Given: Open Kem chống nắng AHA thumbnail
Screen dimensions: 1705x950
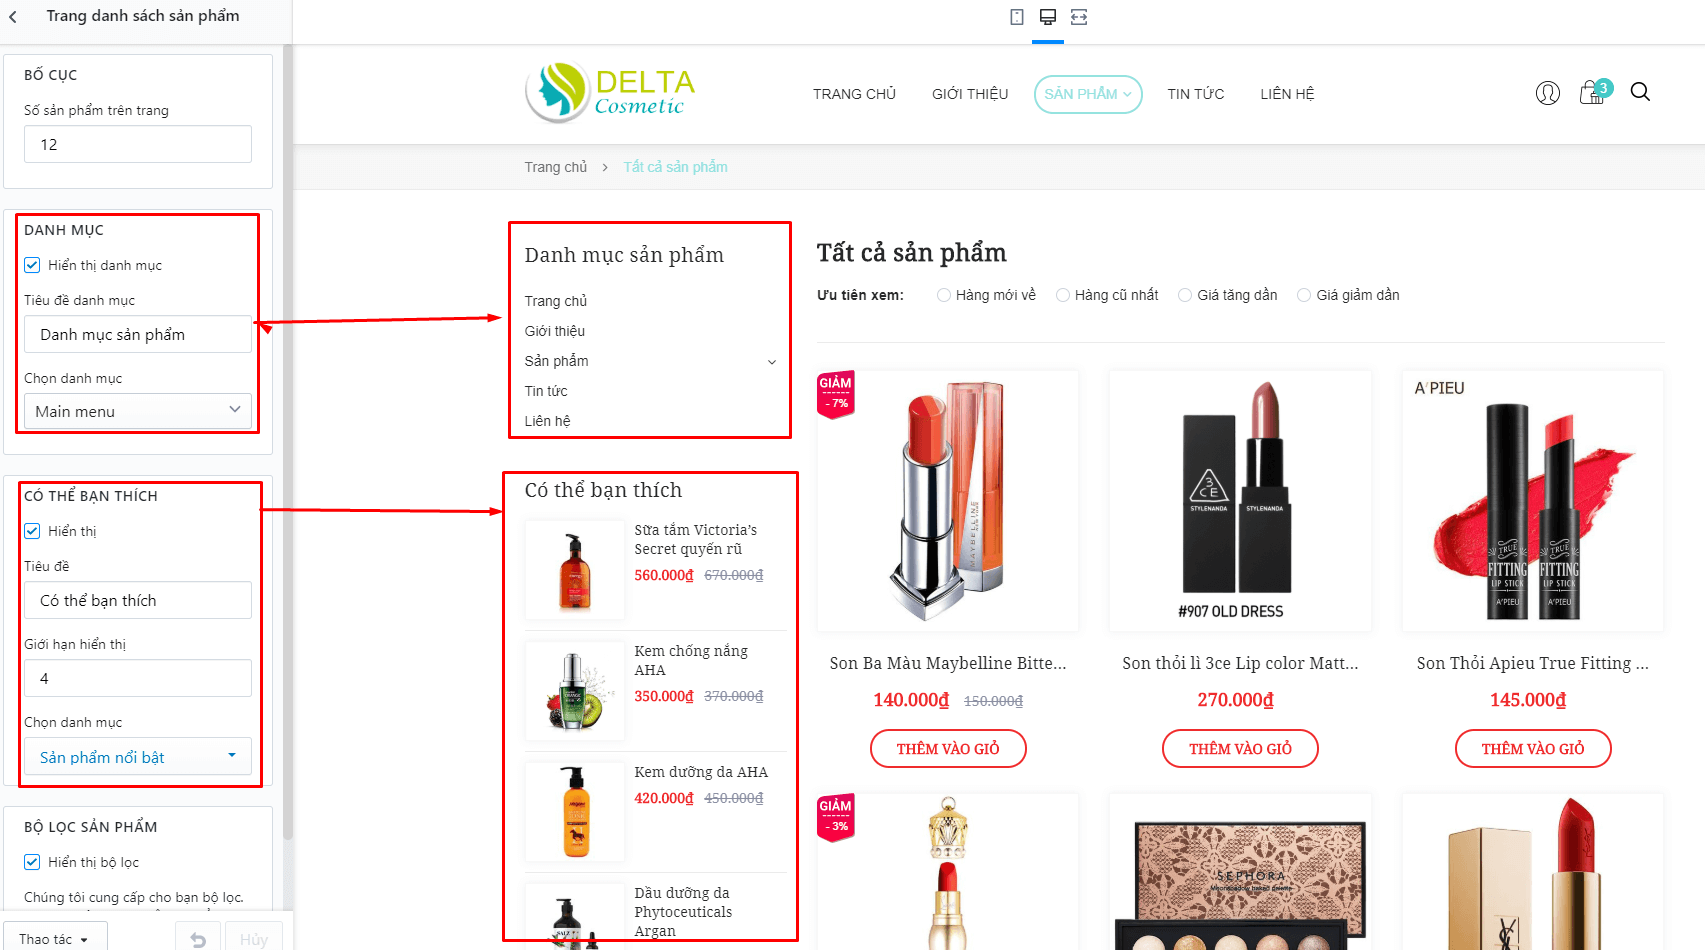Looking at the screenshot, I should [575, 691].
